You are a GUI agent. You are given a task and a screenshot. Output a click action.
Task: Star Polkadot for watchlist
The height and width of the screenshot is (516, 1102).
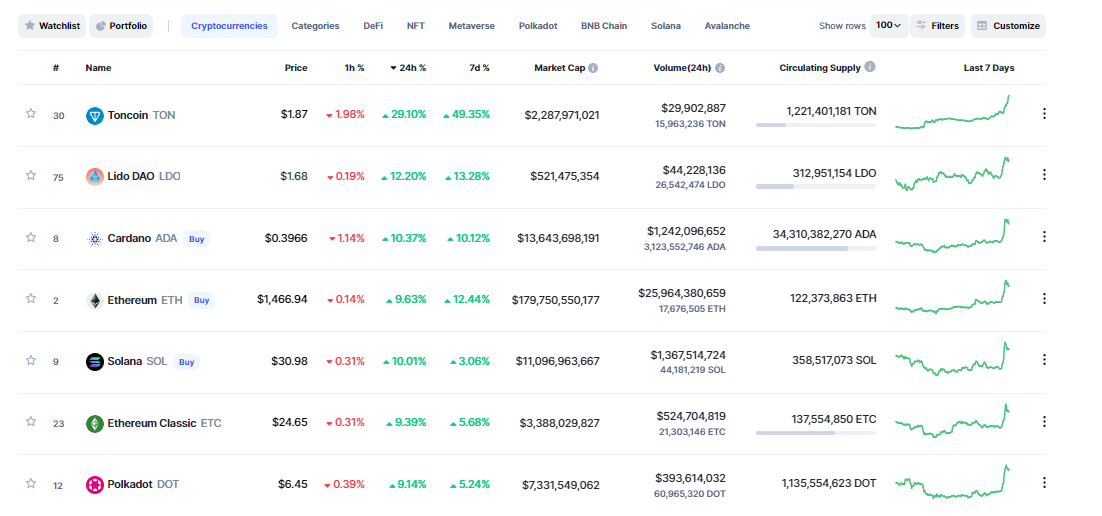click(x=31, y=483)
